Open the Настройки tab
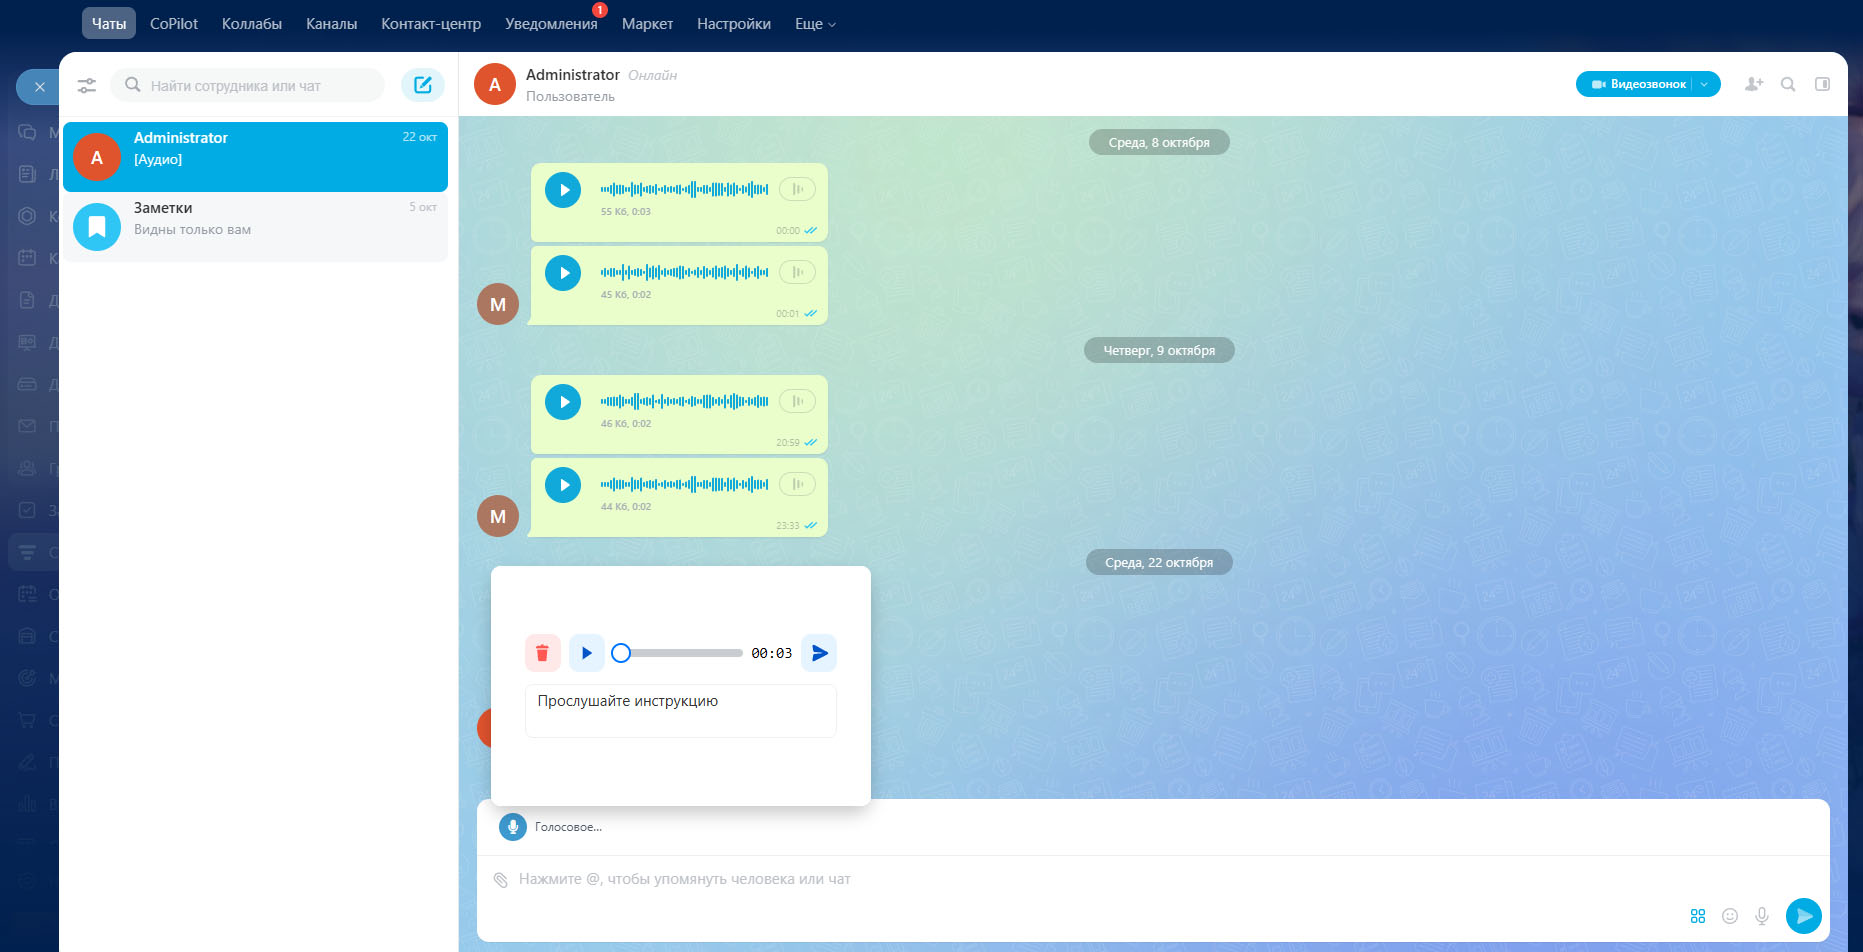 (x=734, y=23)
